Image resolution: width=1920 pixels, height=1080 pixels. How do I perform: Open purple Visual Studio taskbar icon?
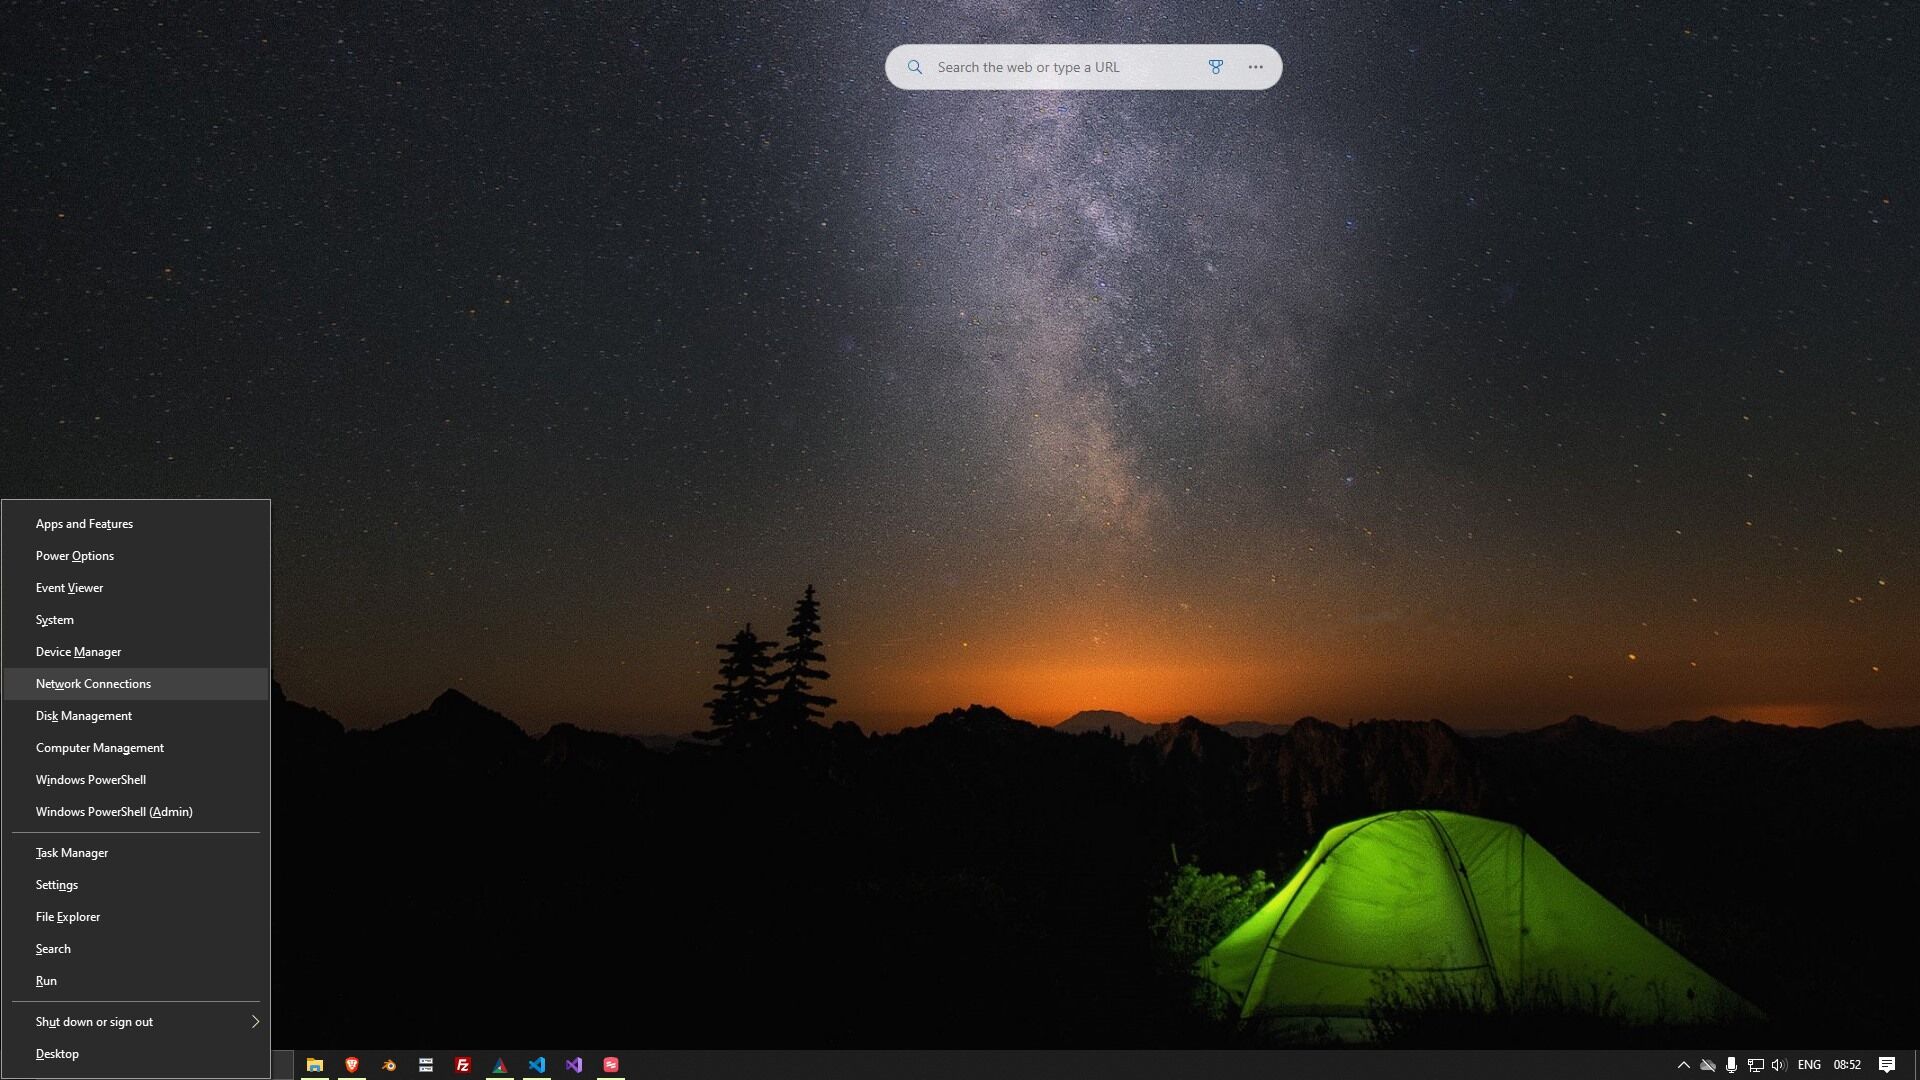[574, 1065]
